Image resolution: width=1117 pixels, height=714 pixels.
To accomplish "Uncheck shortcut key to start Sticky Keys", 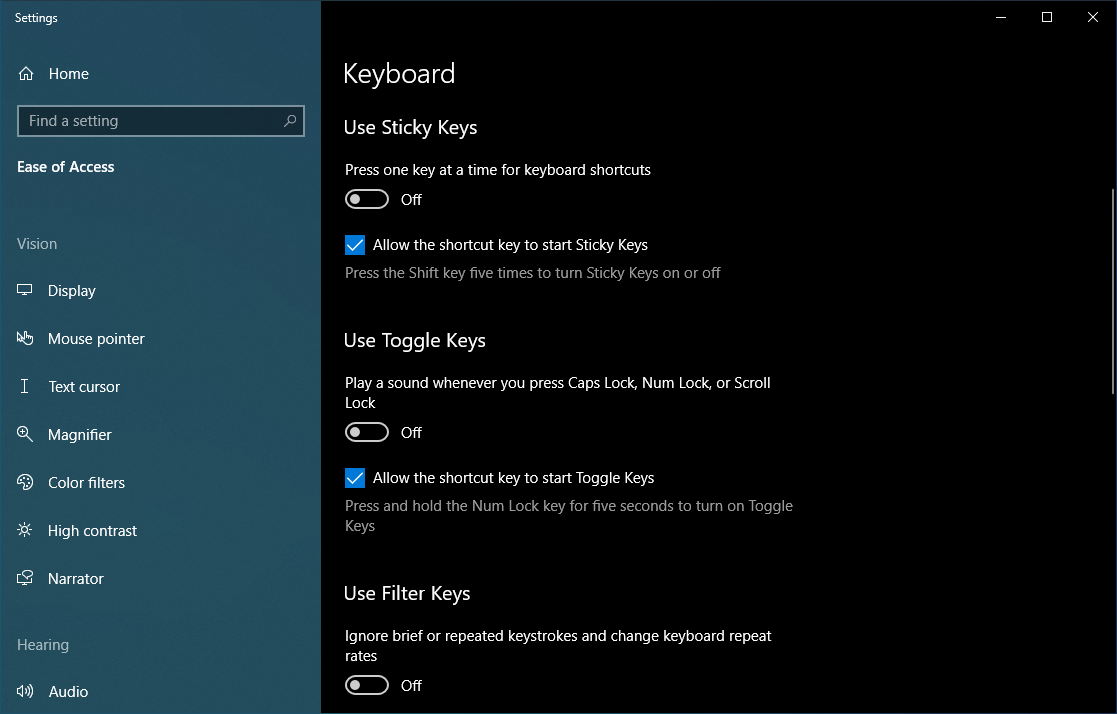I will pyautogui.click(x=355, y=244).
